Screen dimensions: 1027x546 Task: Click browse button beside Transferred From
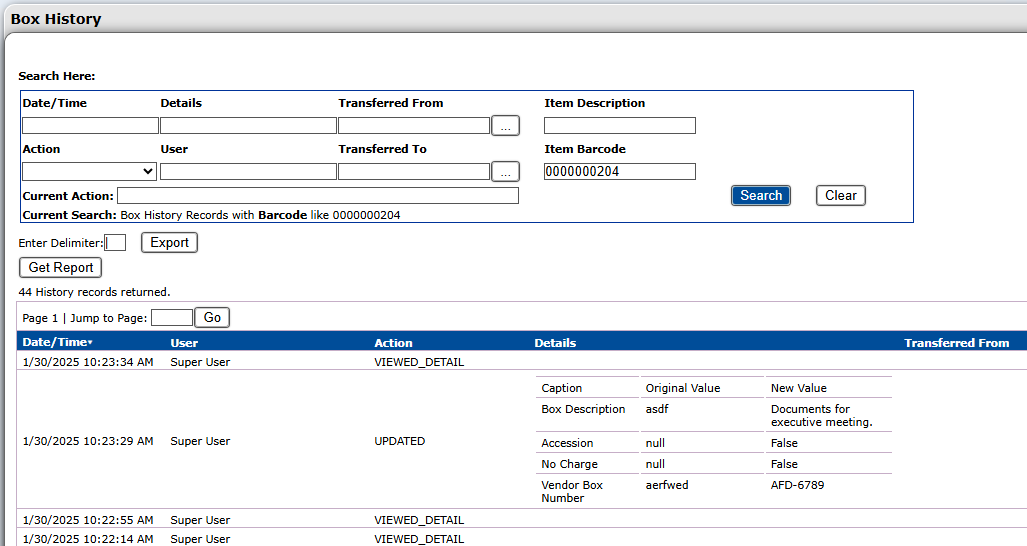(506, 126)
